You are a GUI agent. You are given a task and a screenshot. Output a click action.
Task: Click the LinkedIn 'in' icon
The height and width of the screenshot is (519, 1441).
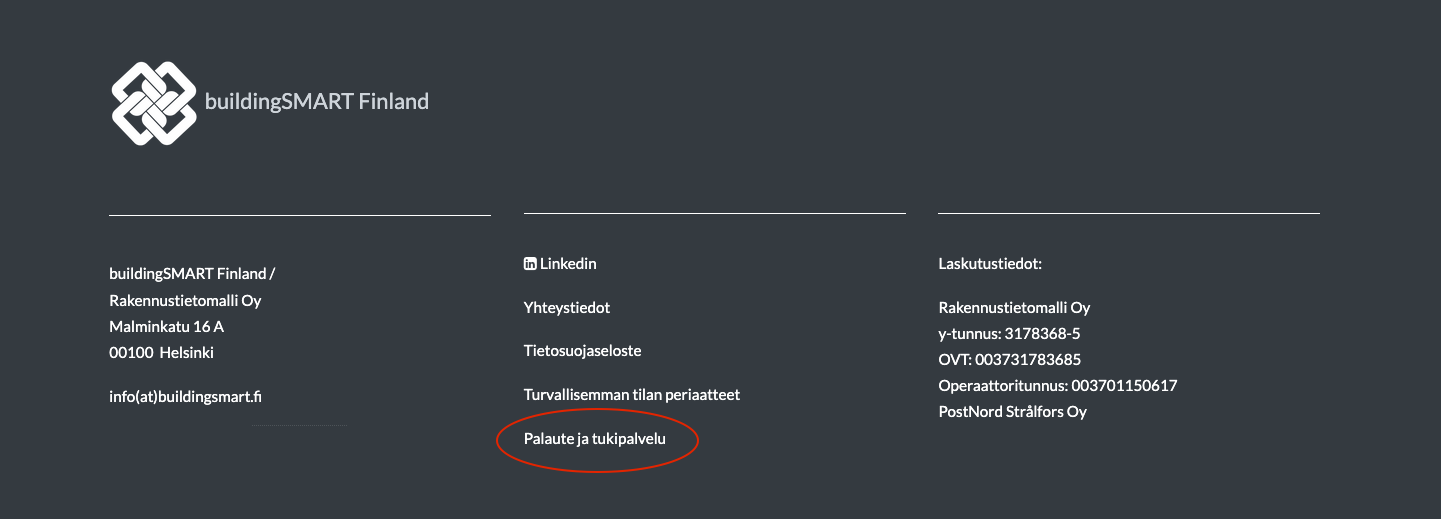[530, 264]
